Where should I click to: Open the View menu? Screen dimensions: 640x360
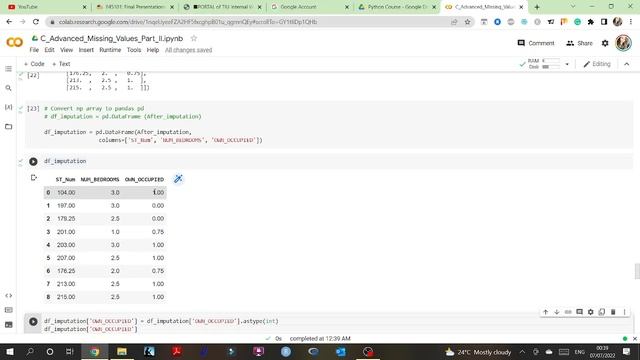[x=67, y=50]
